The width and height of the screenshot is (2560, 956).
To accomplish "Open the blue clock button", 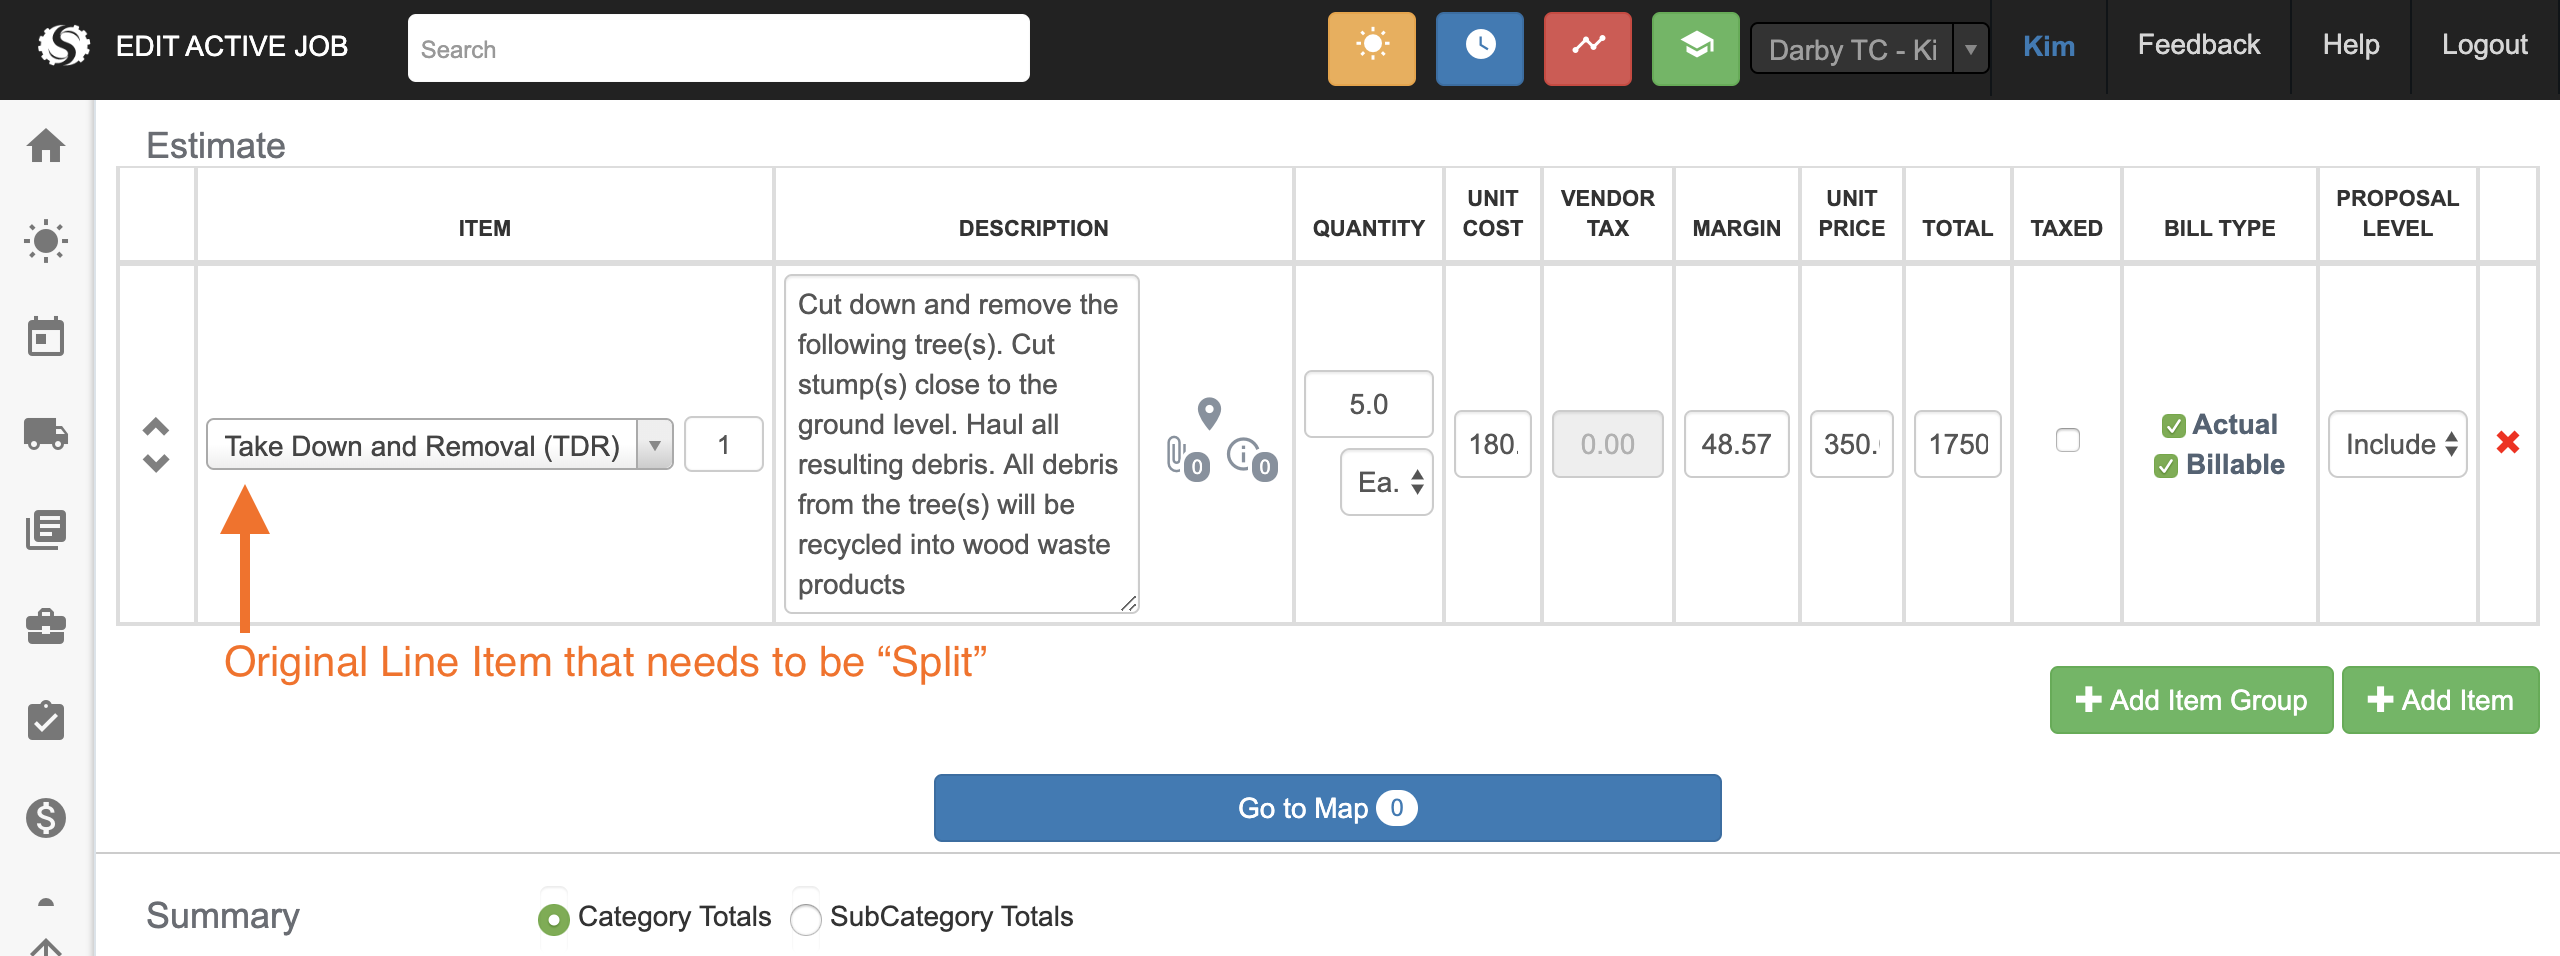I will coord(1479,48).
